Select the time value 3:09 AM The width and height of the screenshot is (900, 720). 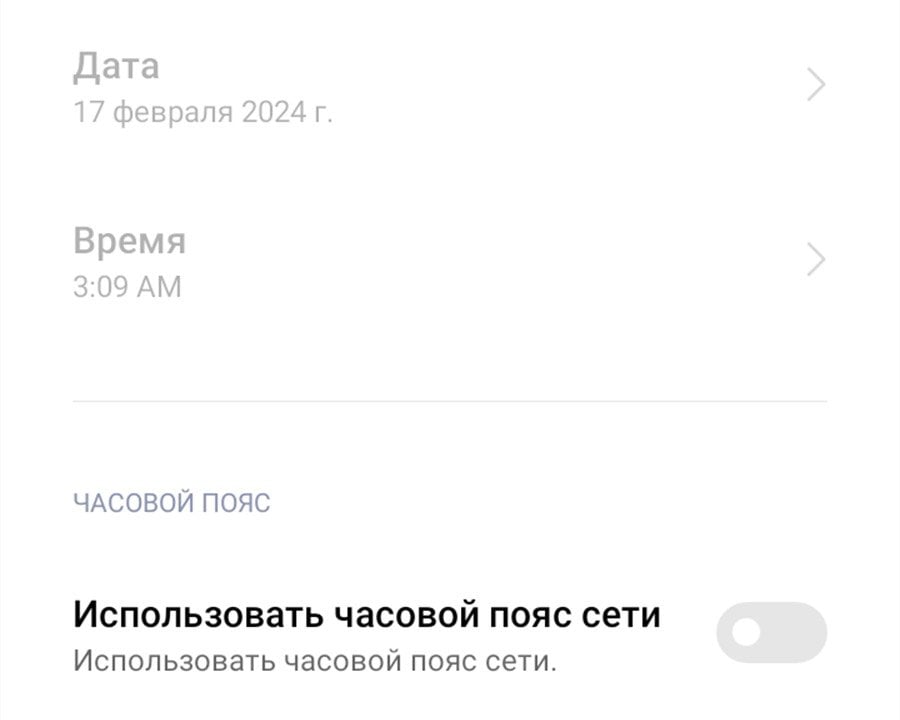(x=127, y=287)
